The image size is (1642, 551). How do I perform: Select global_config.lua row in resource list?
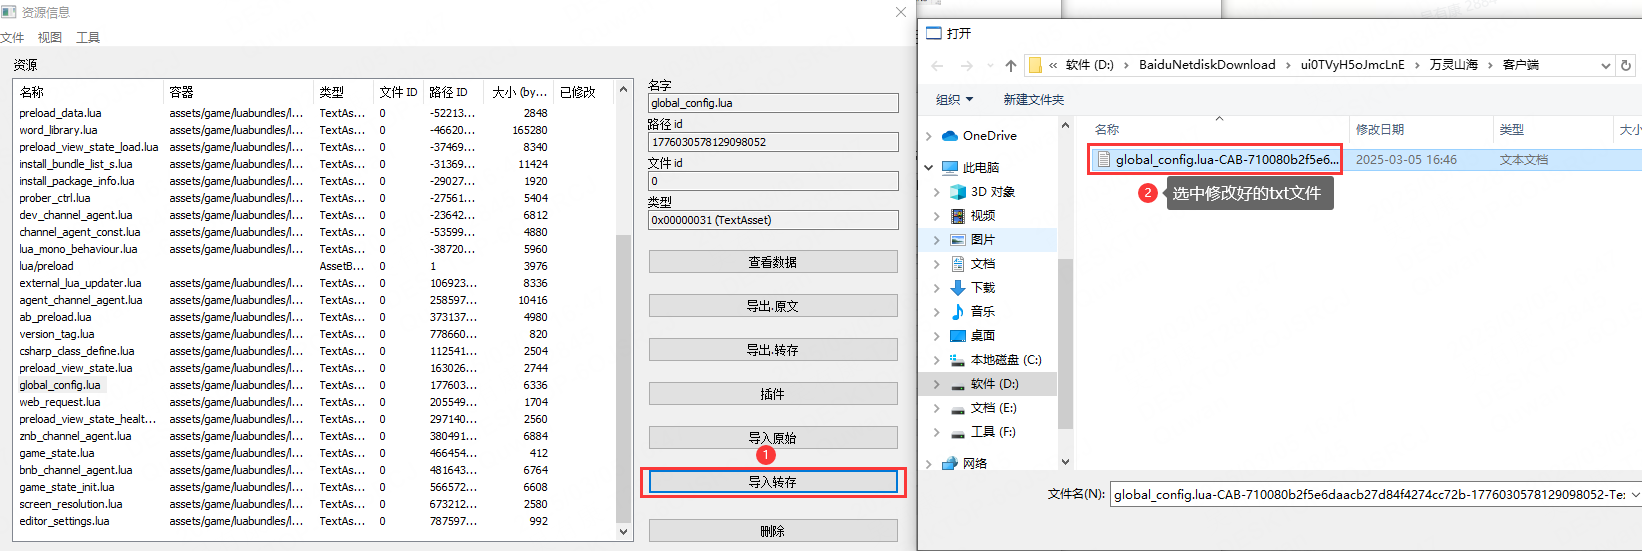click(315, 385)
